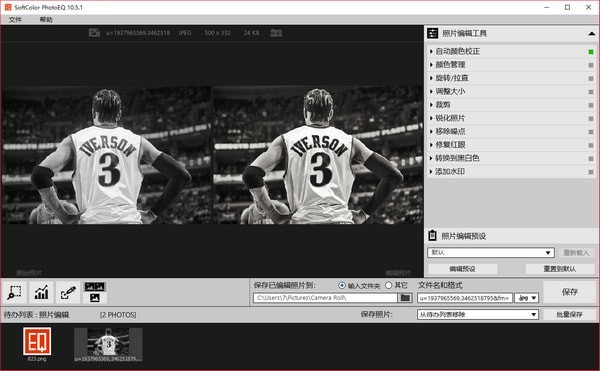The height and width of the screenshot is (371, 600).
Task: Click the open folder icon above preview
Action: (276, 33)
